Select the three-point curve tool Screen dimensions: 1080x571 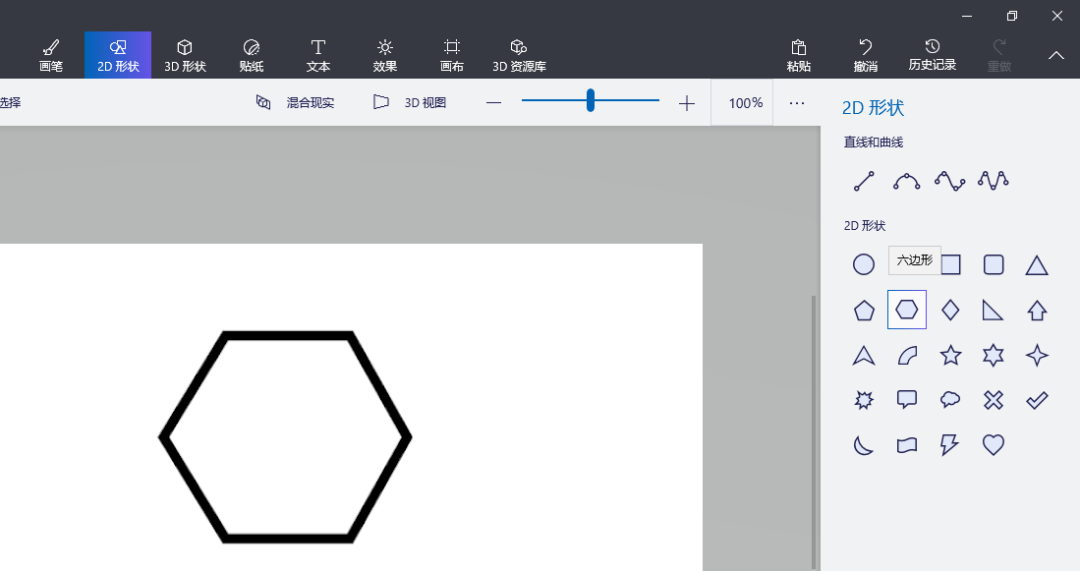[906, 181]
